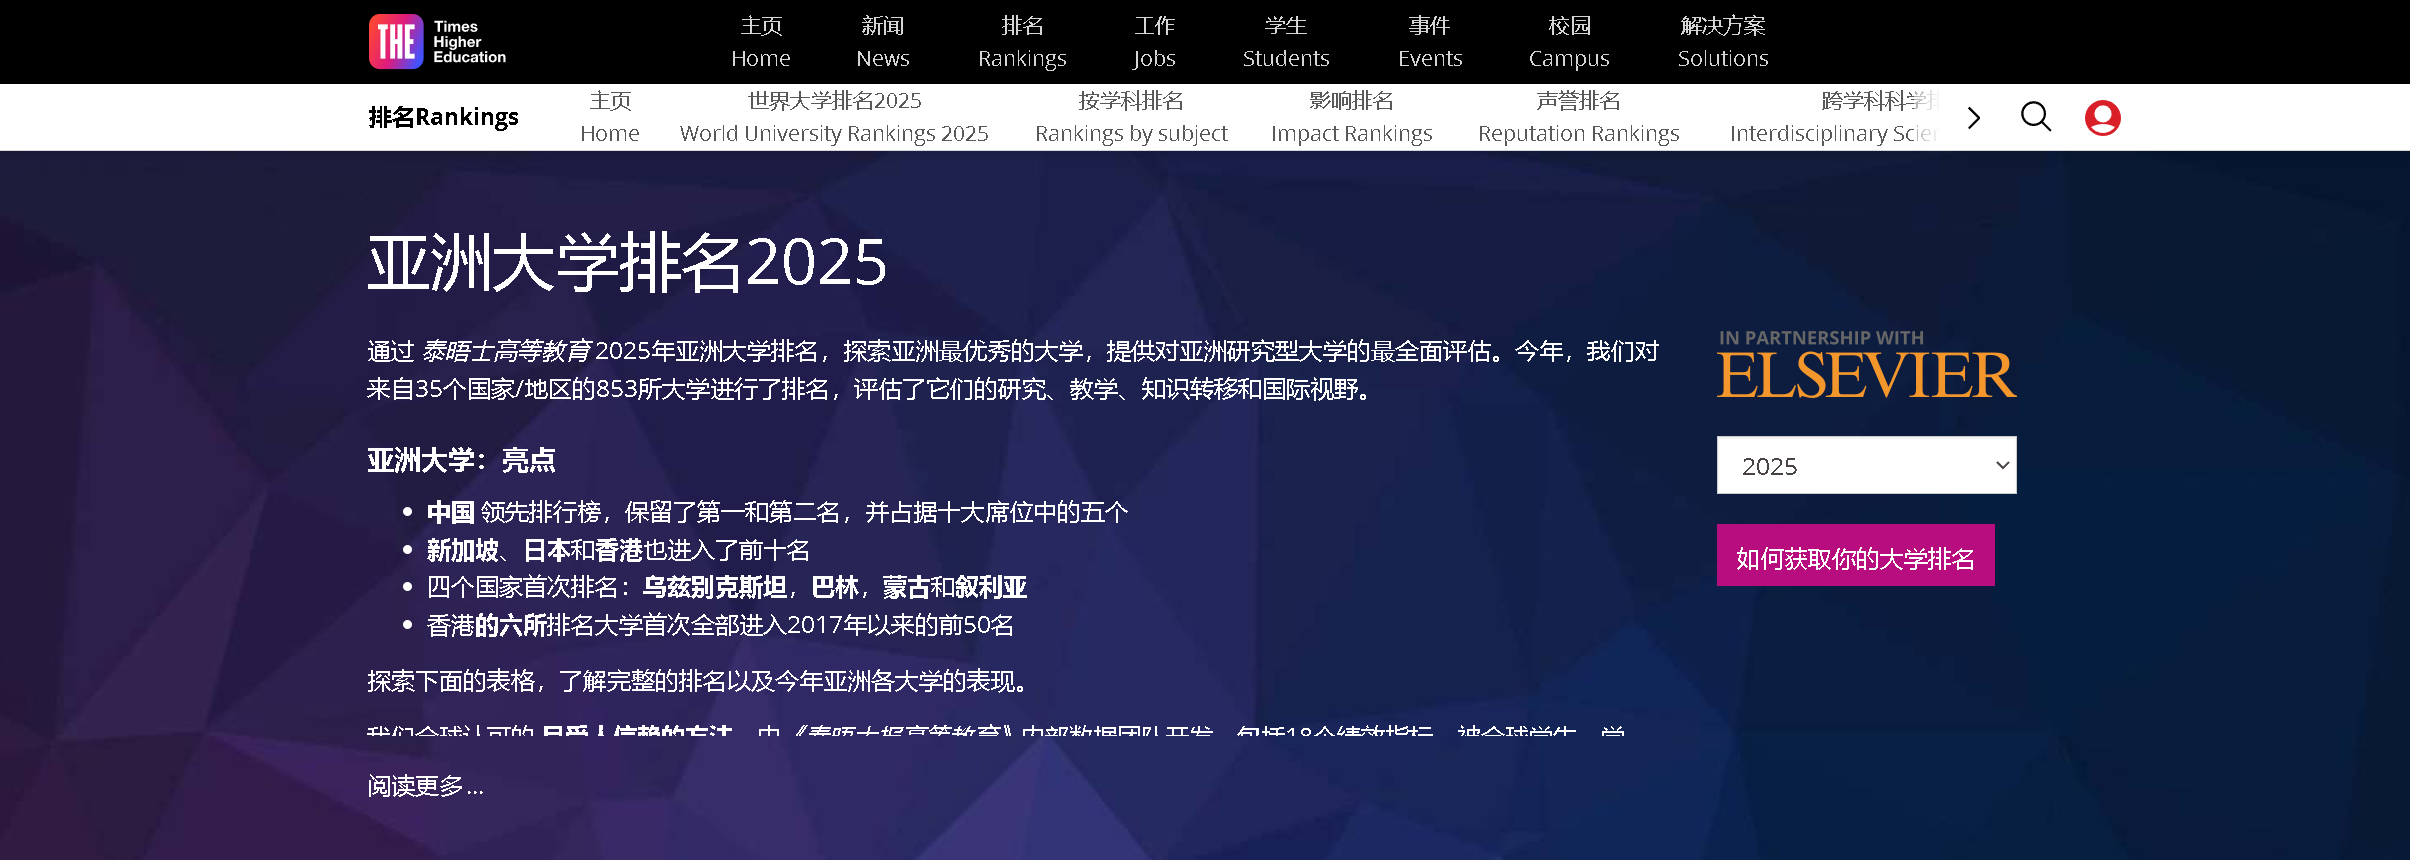The image size is (2410, 860).
Task: Open the Students section in top menu
Action: tap(1286, 42)
